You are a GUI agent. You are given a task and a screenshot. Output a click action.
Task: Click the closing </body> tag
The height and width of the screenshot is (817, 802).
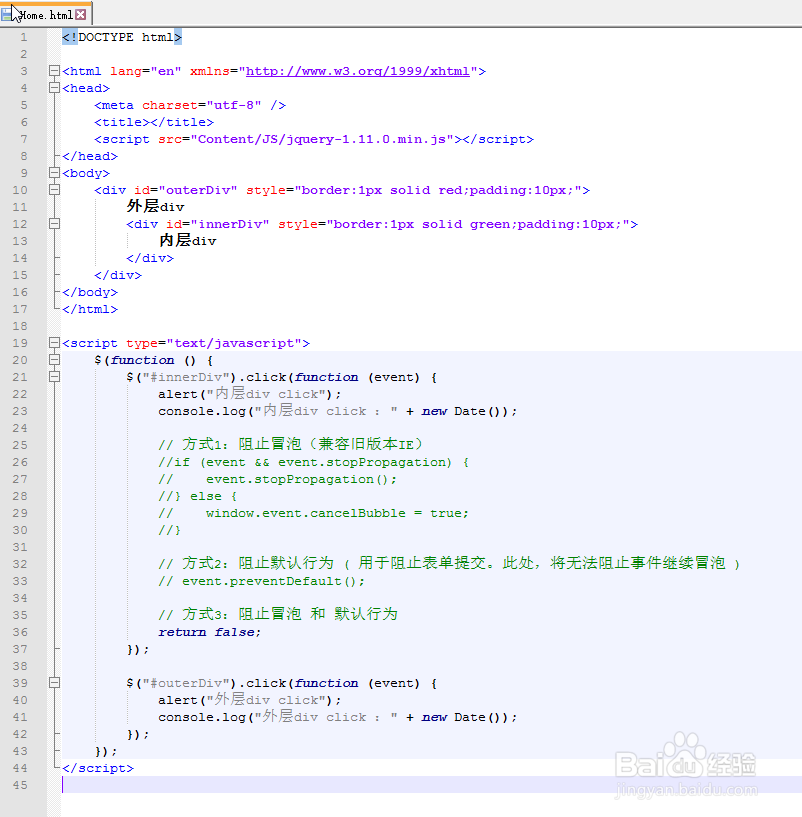coord(90,292)
